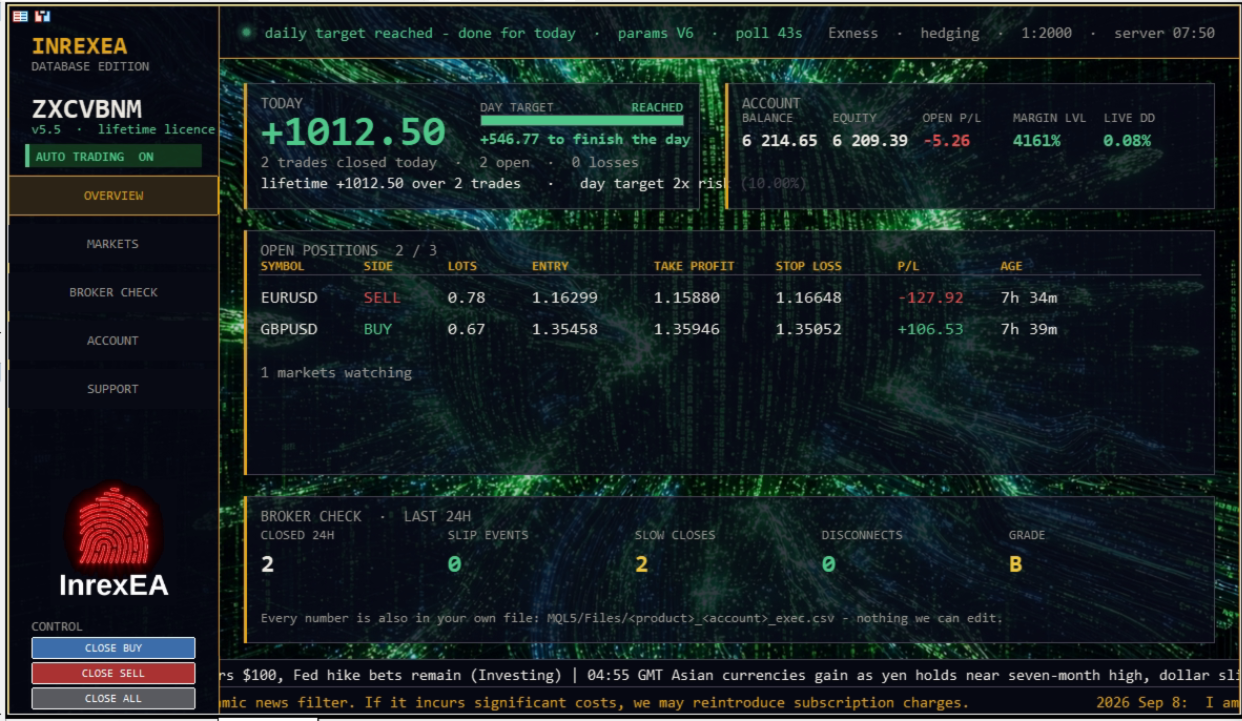Screen dimensions: 1242x721
Task: Select the GBPUSD symbol in open positions
Action: (x=290, y=329)
